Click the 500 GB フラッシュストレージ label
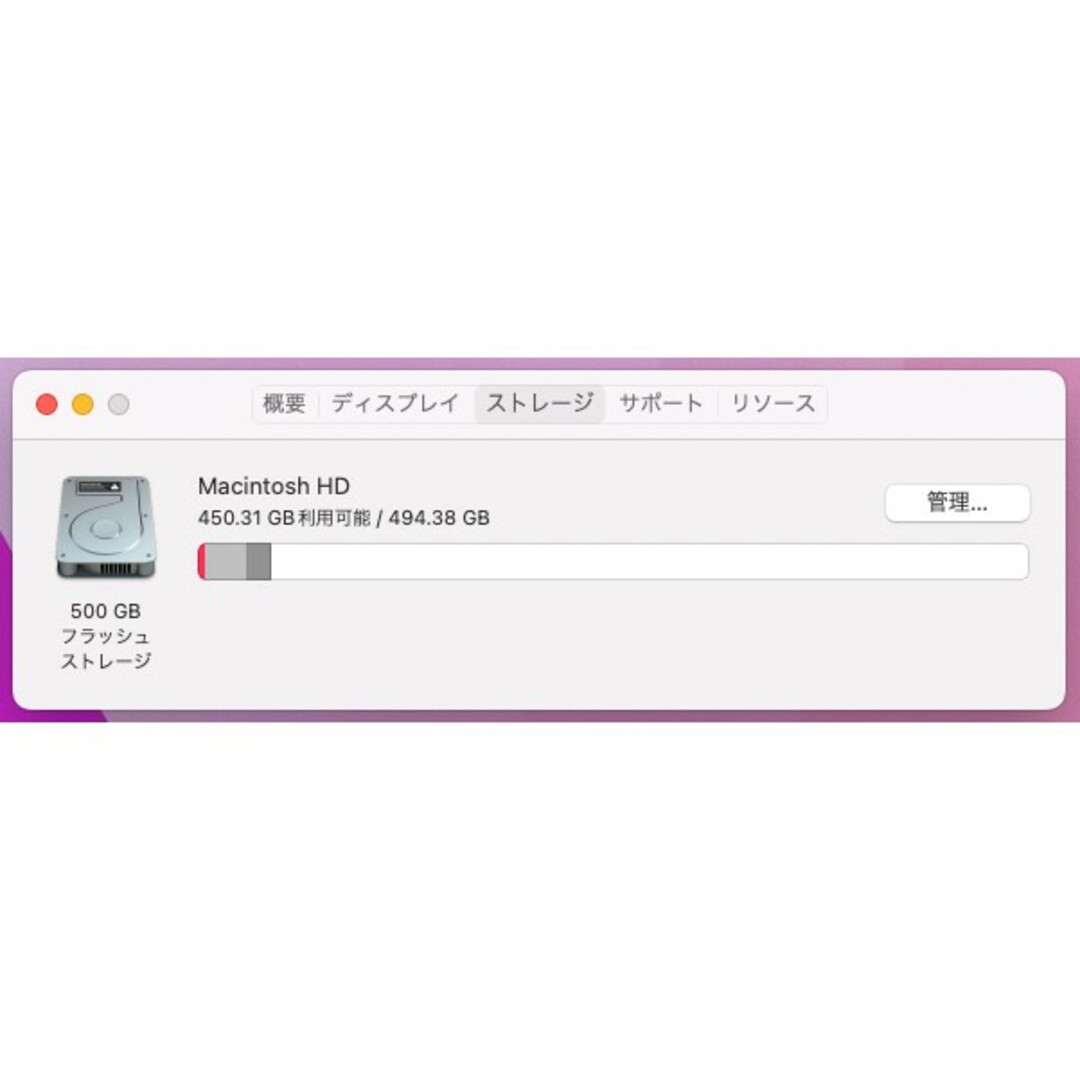This screenshot has width=1080, height=1080. (x=105, y=636)
